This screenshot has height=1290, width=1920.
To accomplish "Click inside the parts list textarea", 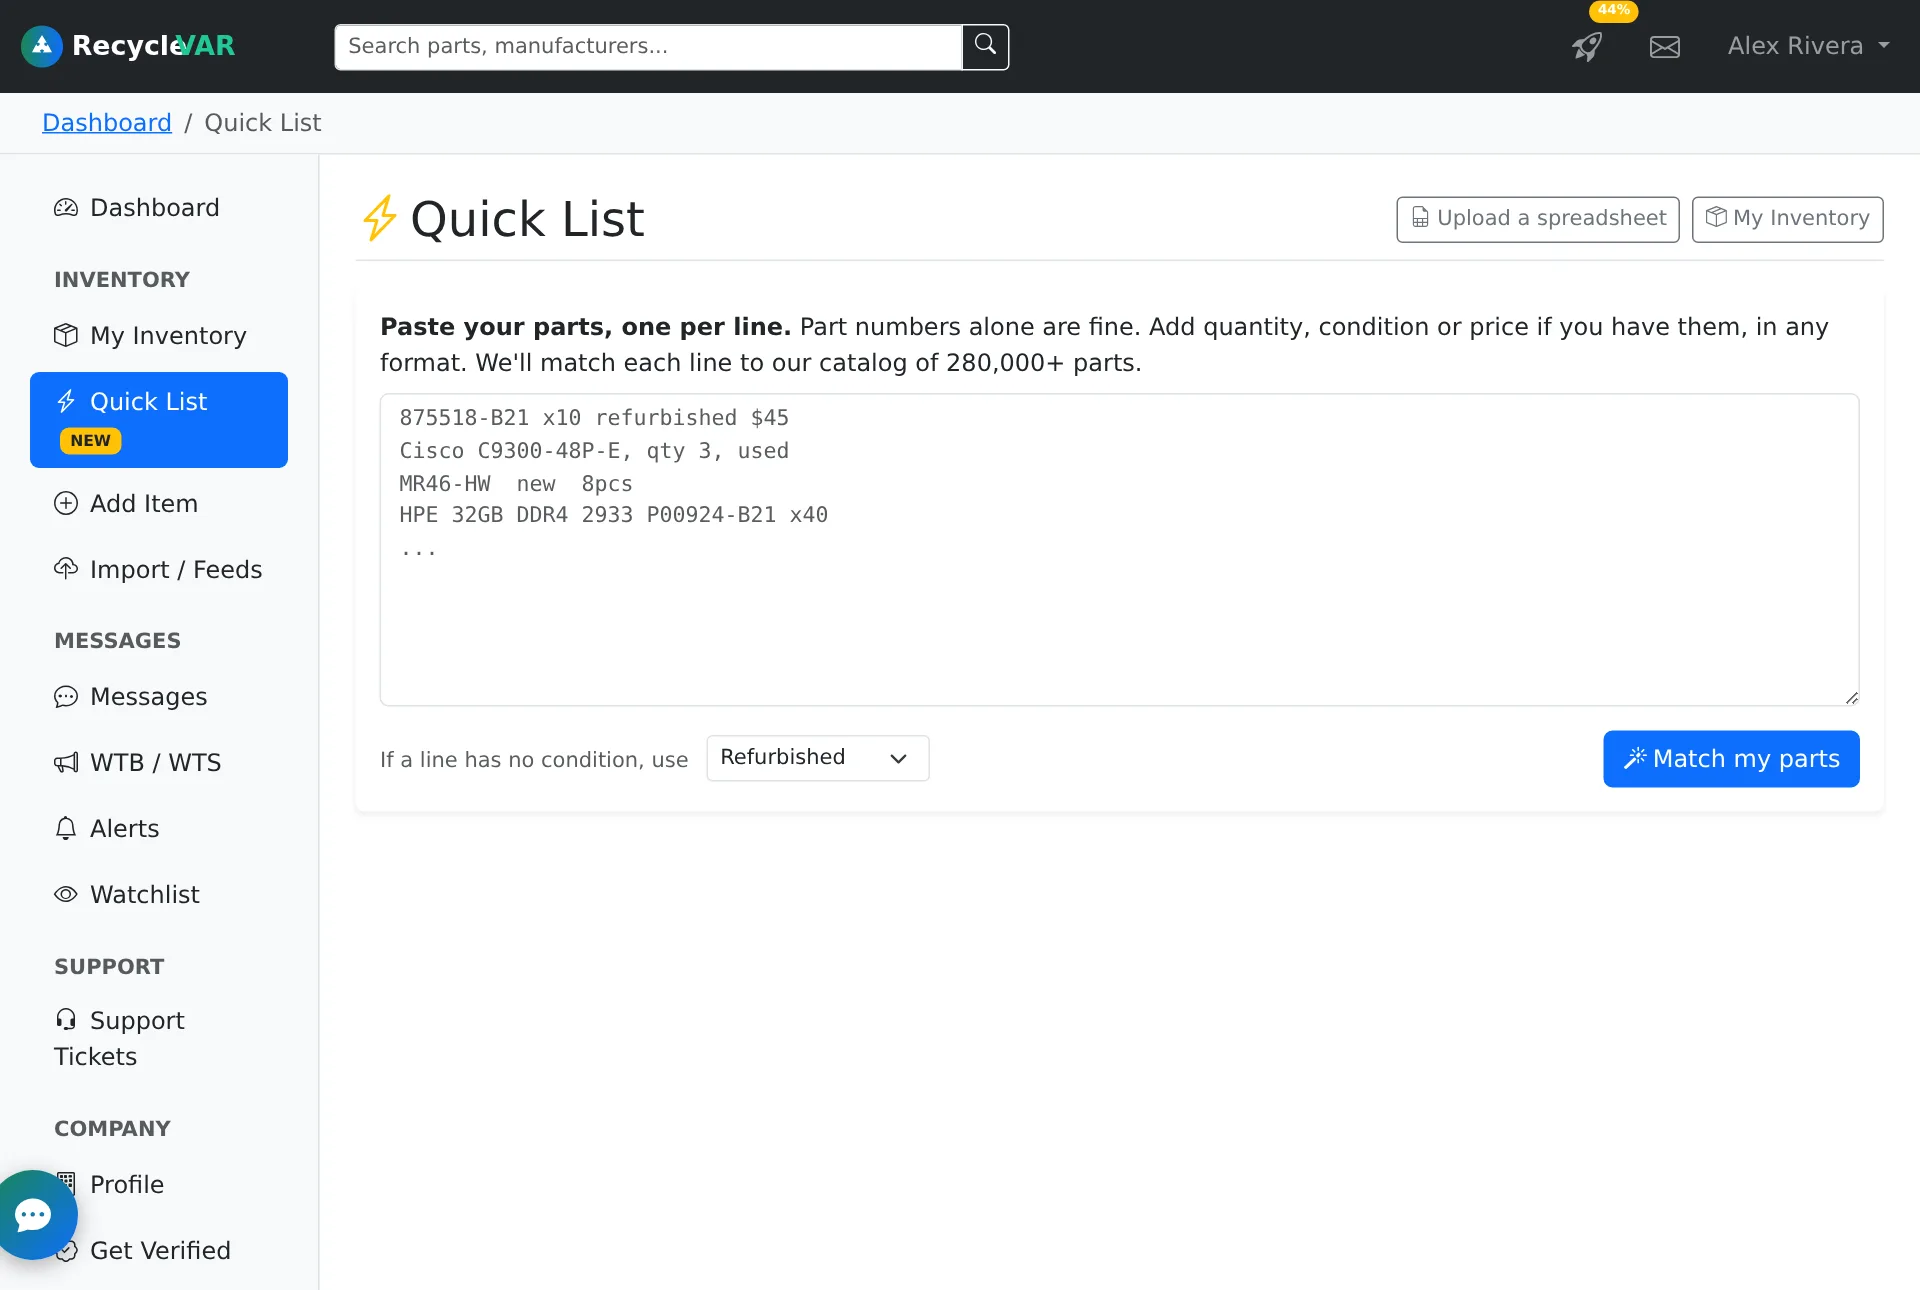I will point(1119,549).
